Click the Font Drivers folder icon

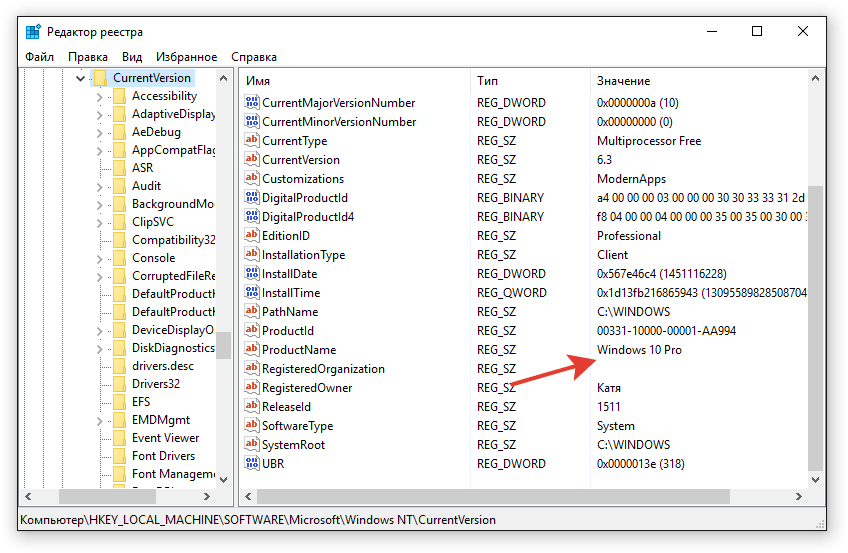coord(119,456)
